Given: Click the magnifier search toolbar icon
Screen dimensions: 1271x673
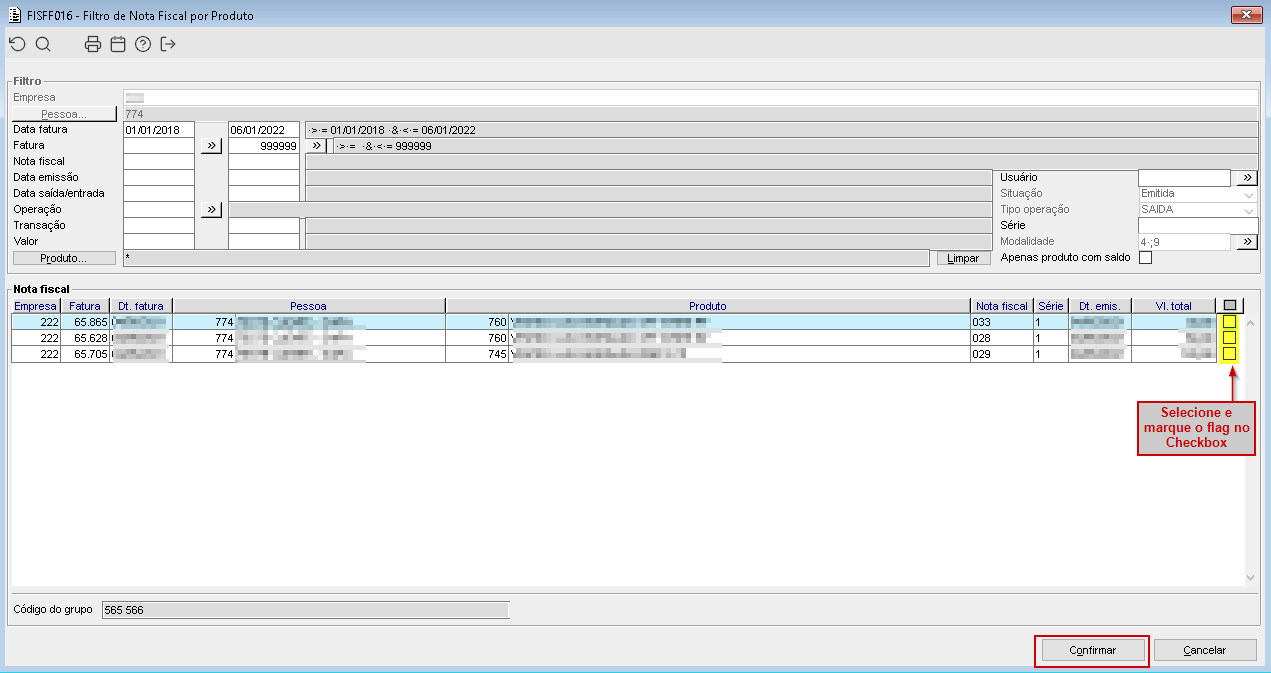Looking at the screenshot, I should click(x=43, y=44).
